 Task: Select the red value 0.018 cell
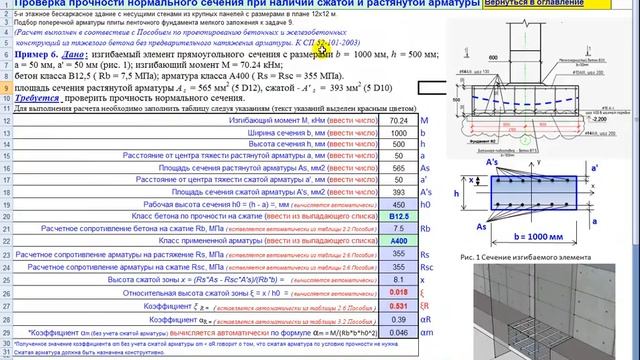398,292
